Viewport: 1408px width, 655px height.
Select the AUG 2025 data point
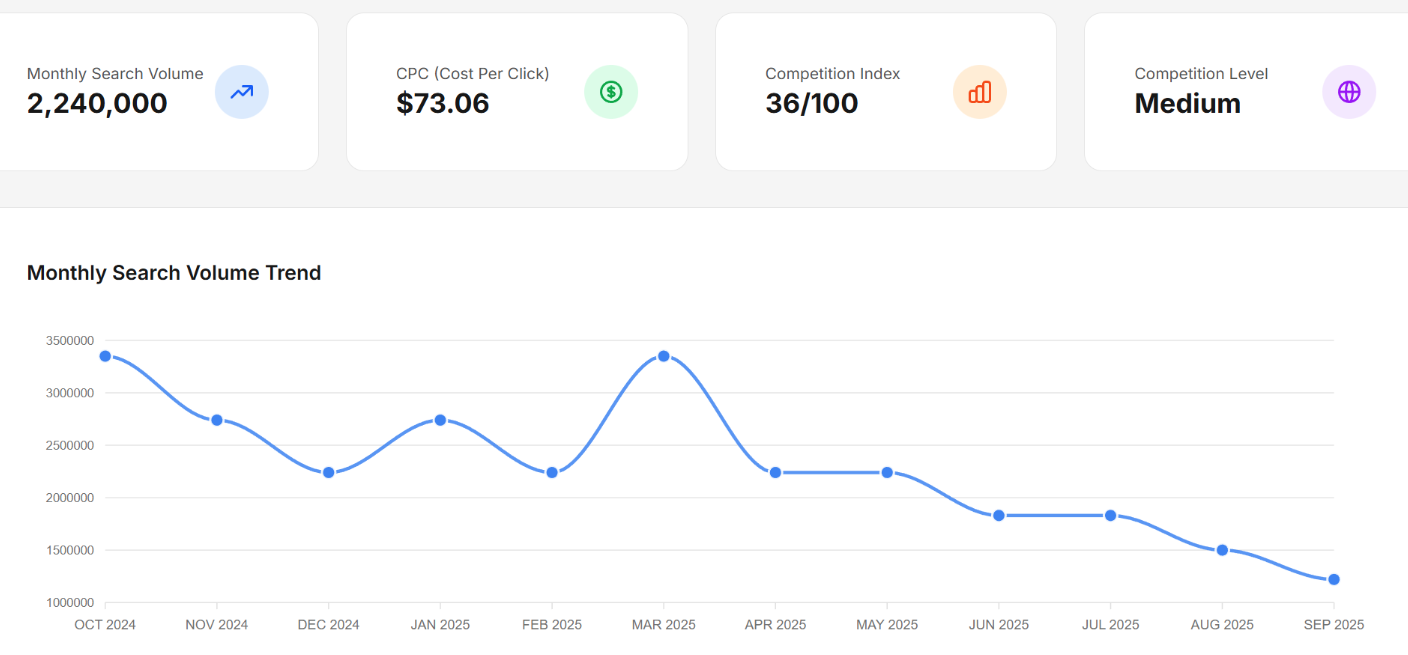pos(1222,550)
